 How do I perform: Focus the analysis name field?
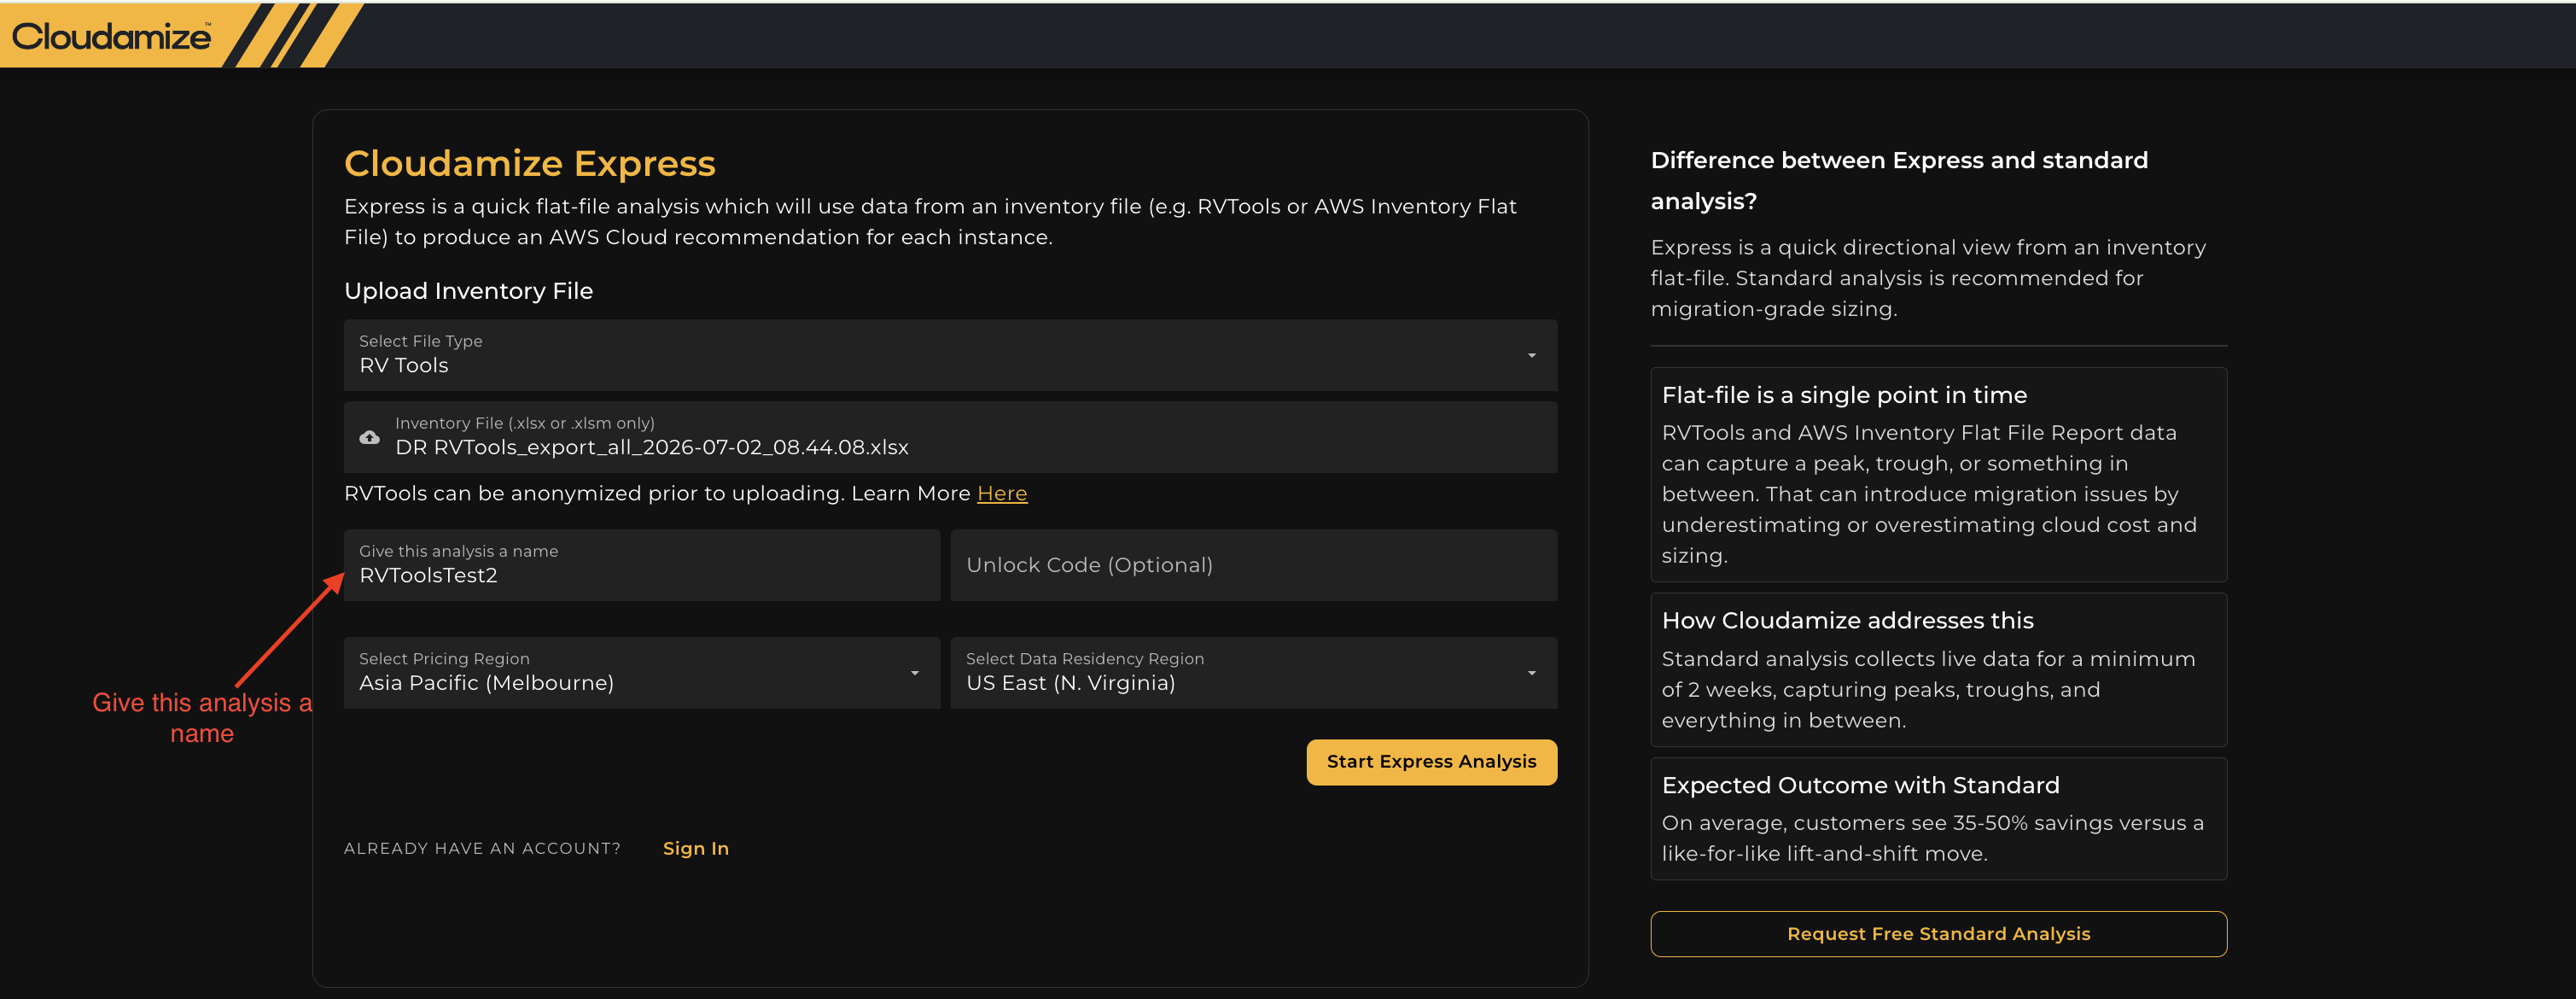coord(642,565)
